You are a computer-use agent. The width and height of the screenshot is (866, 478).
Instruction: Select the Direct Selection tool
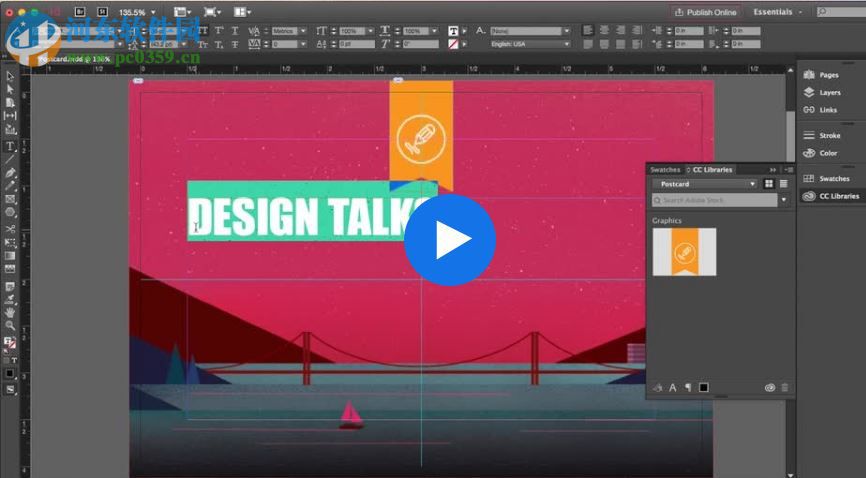10,89
